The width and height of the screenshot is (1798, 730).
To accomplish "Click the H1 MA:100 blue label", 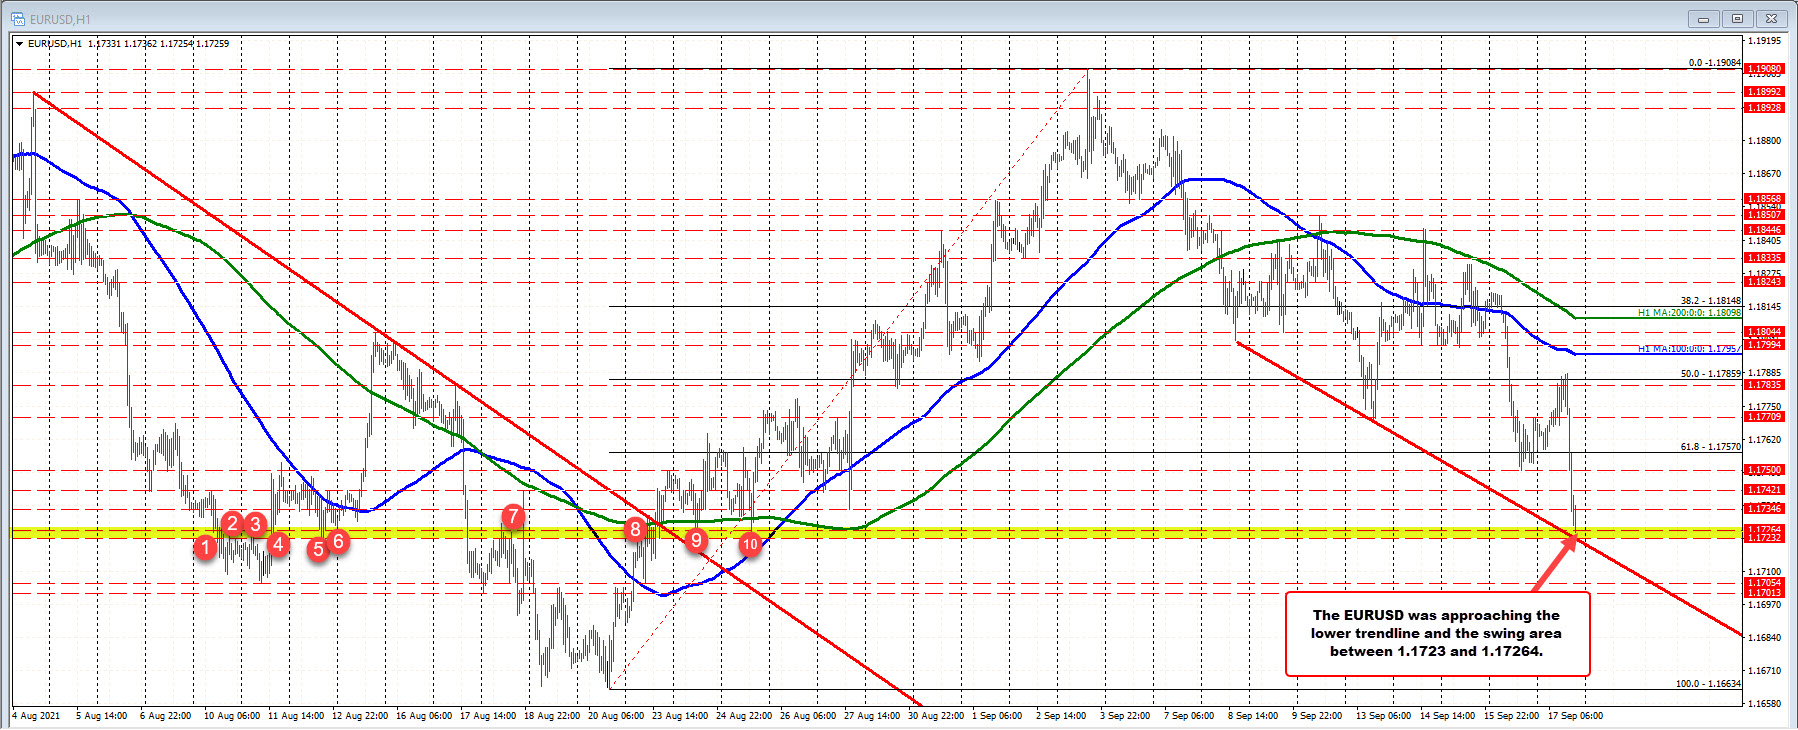I will pos(1686,349).
